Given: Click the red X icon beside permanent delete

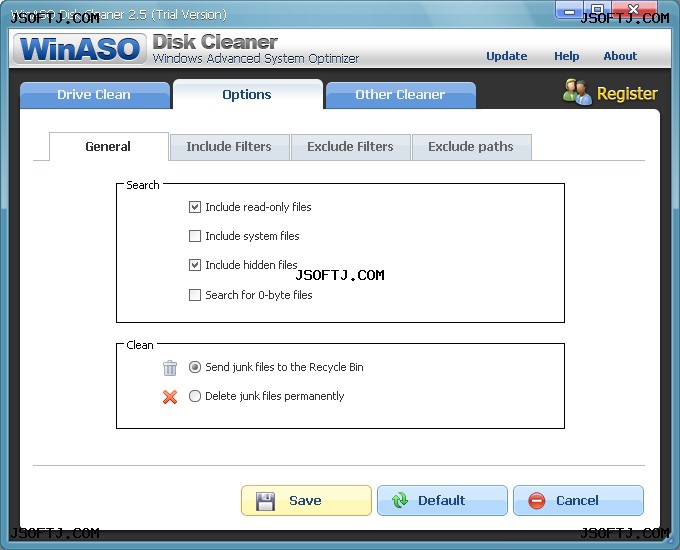Looking at the screenshot, I should point(170,396).
